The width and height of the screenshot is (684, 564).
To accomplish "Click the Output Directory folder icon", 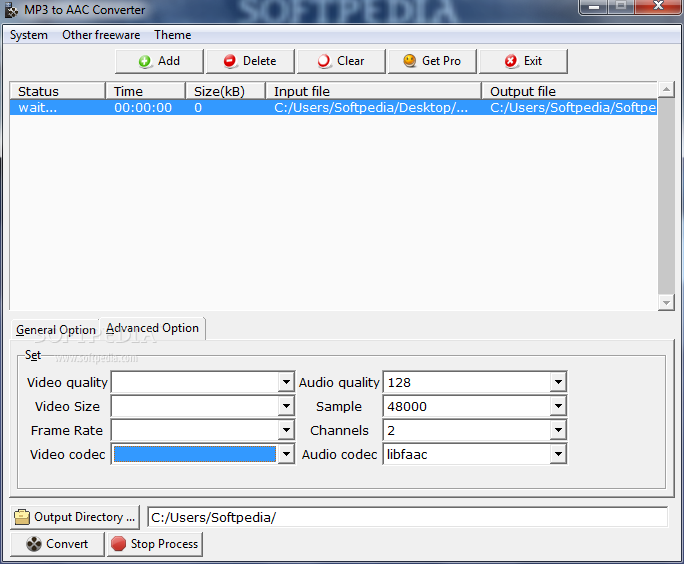I will pos(22,517).
